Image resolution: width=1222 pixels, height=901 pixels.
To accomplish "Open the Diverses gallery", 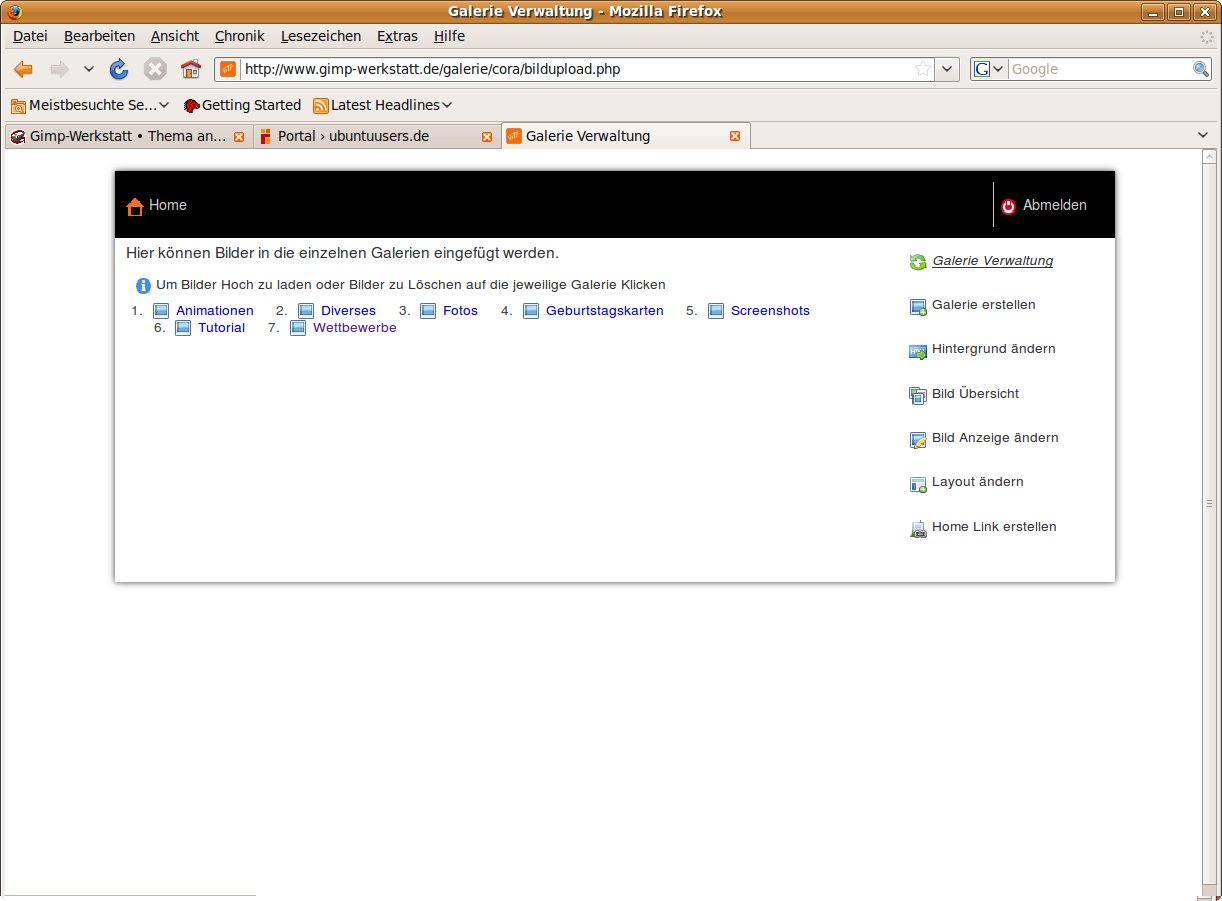I will (348, 311).
